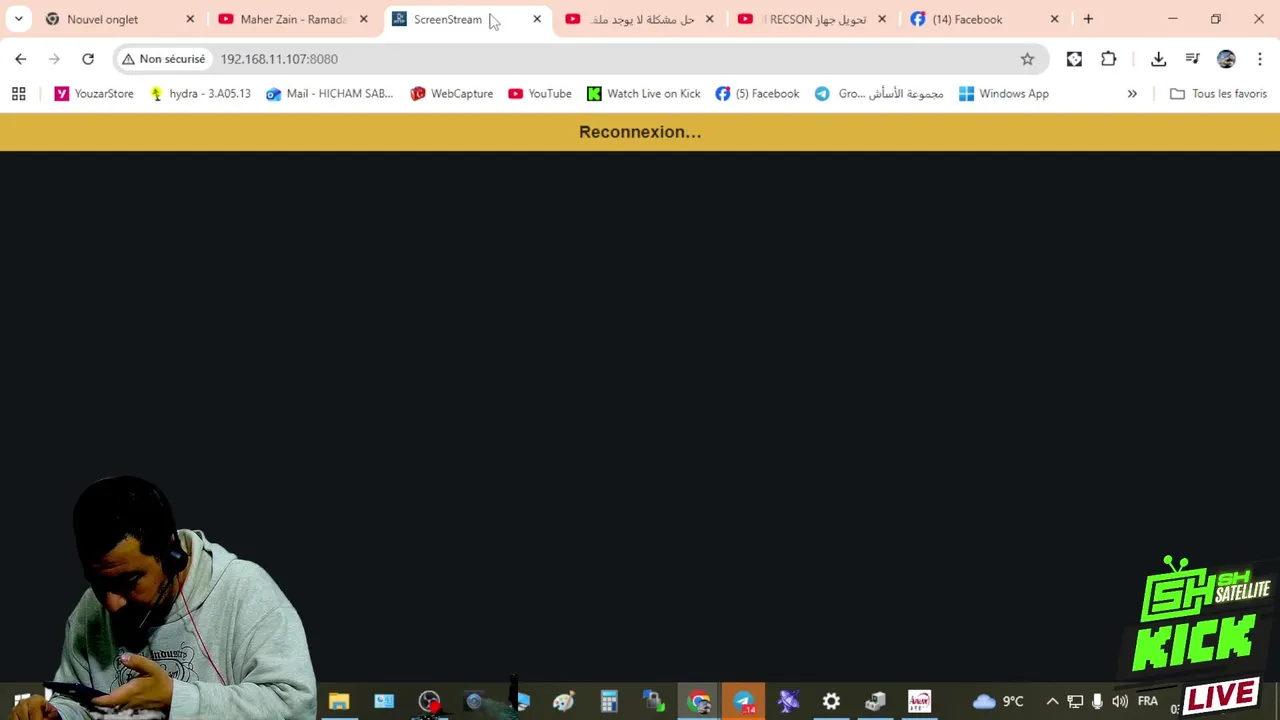
Task: Open the Paint palette taskbar icon
Action: 564,702
